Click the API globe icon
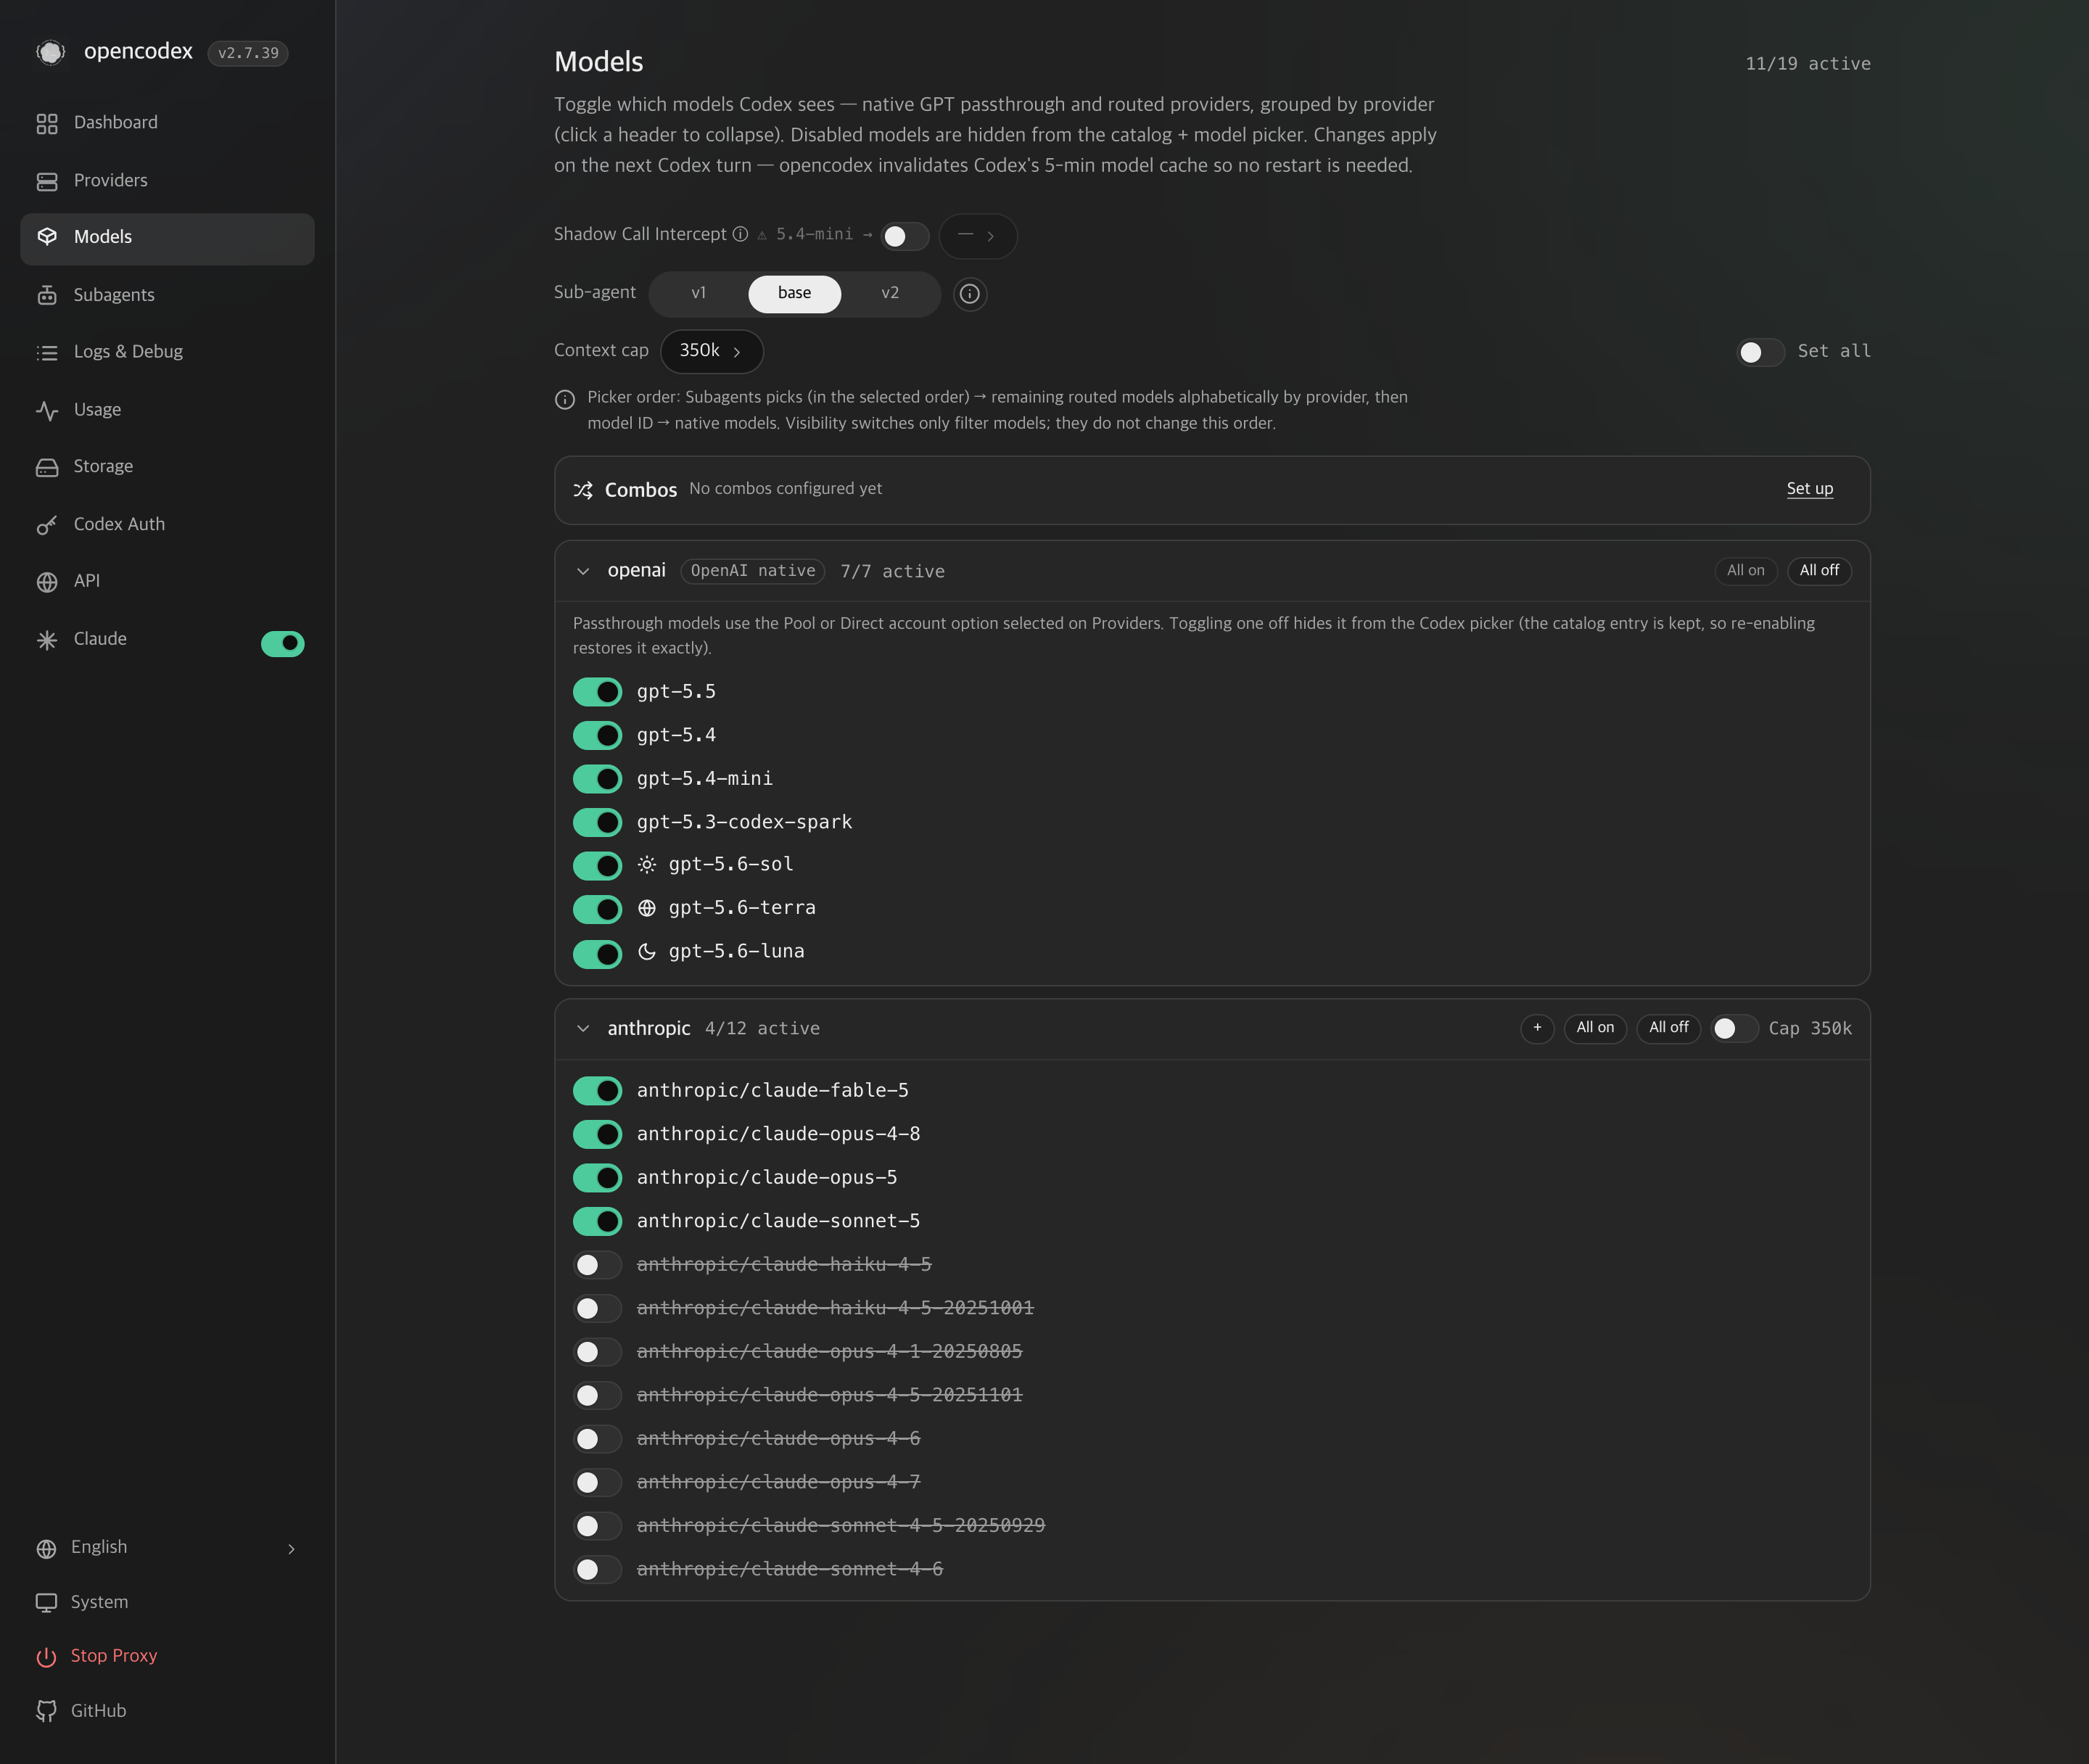2089x1764 pixels. (x=47, y=582)
